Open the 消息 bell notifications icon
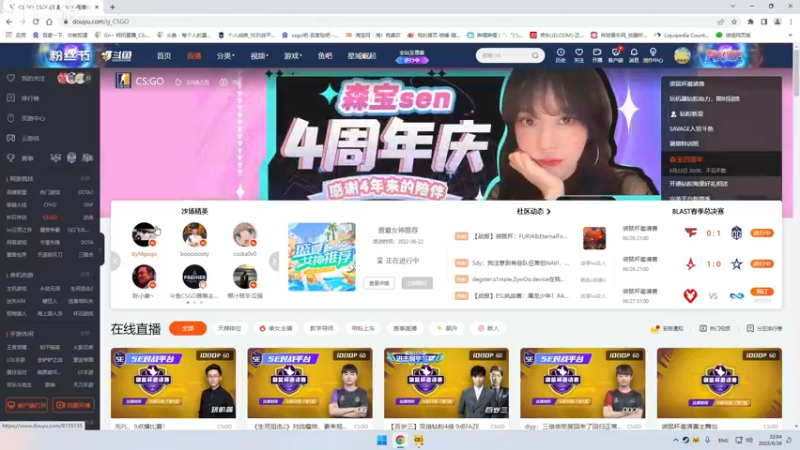 coord(634,55)
